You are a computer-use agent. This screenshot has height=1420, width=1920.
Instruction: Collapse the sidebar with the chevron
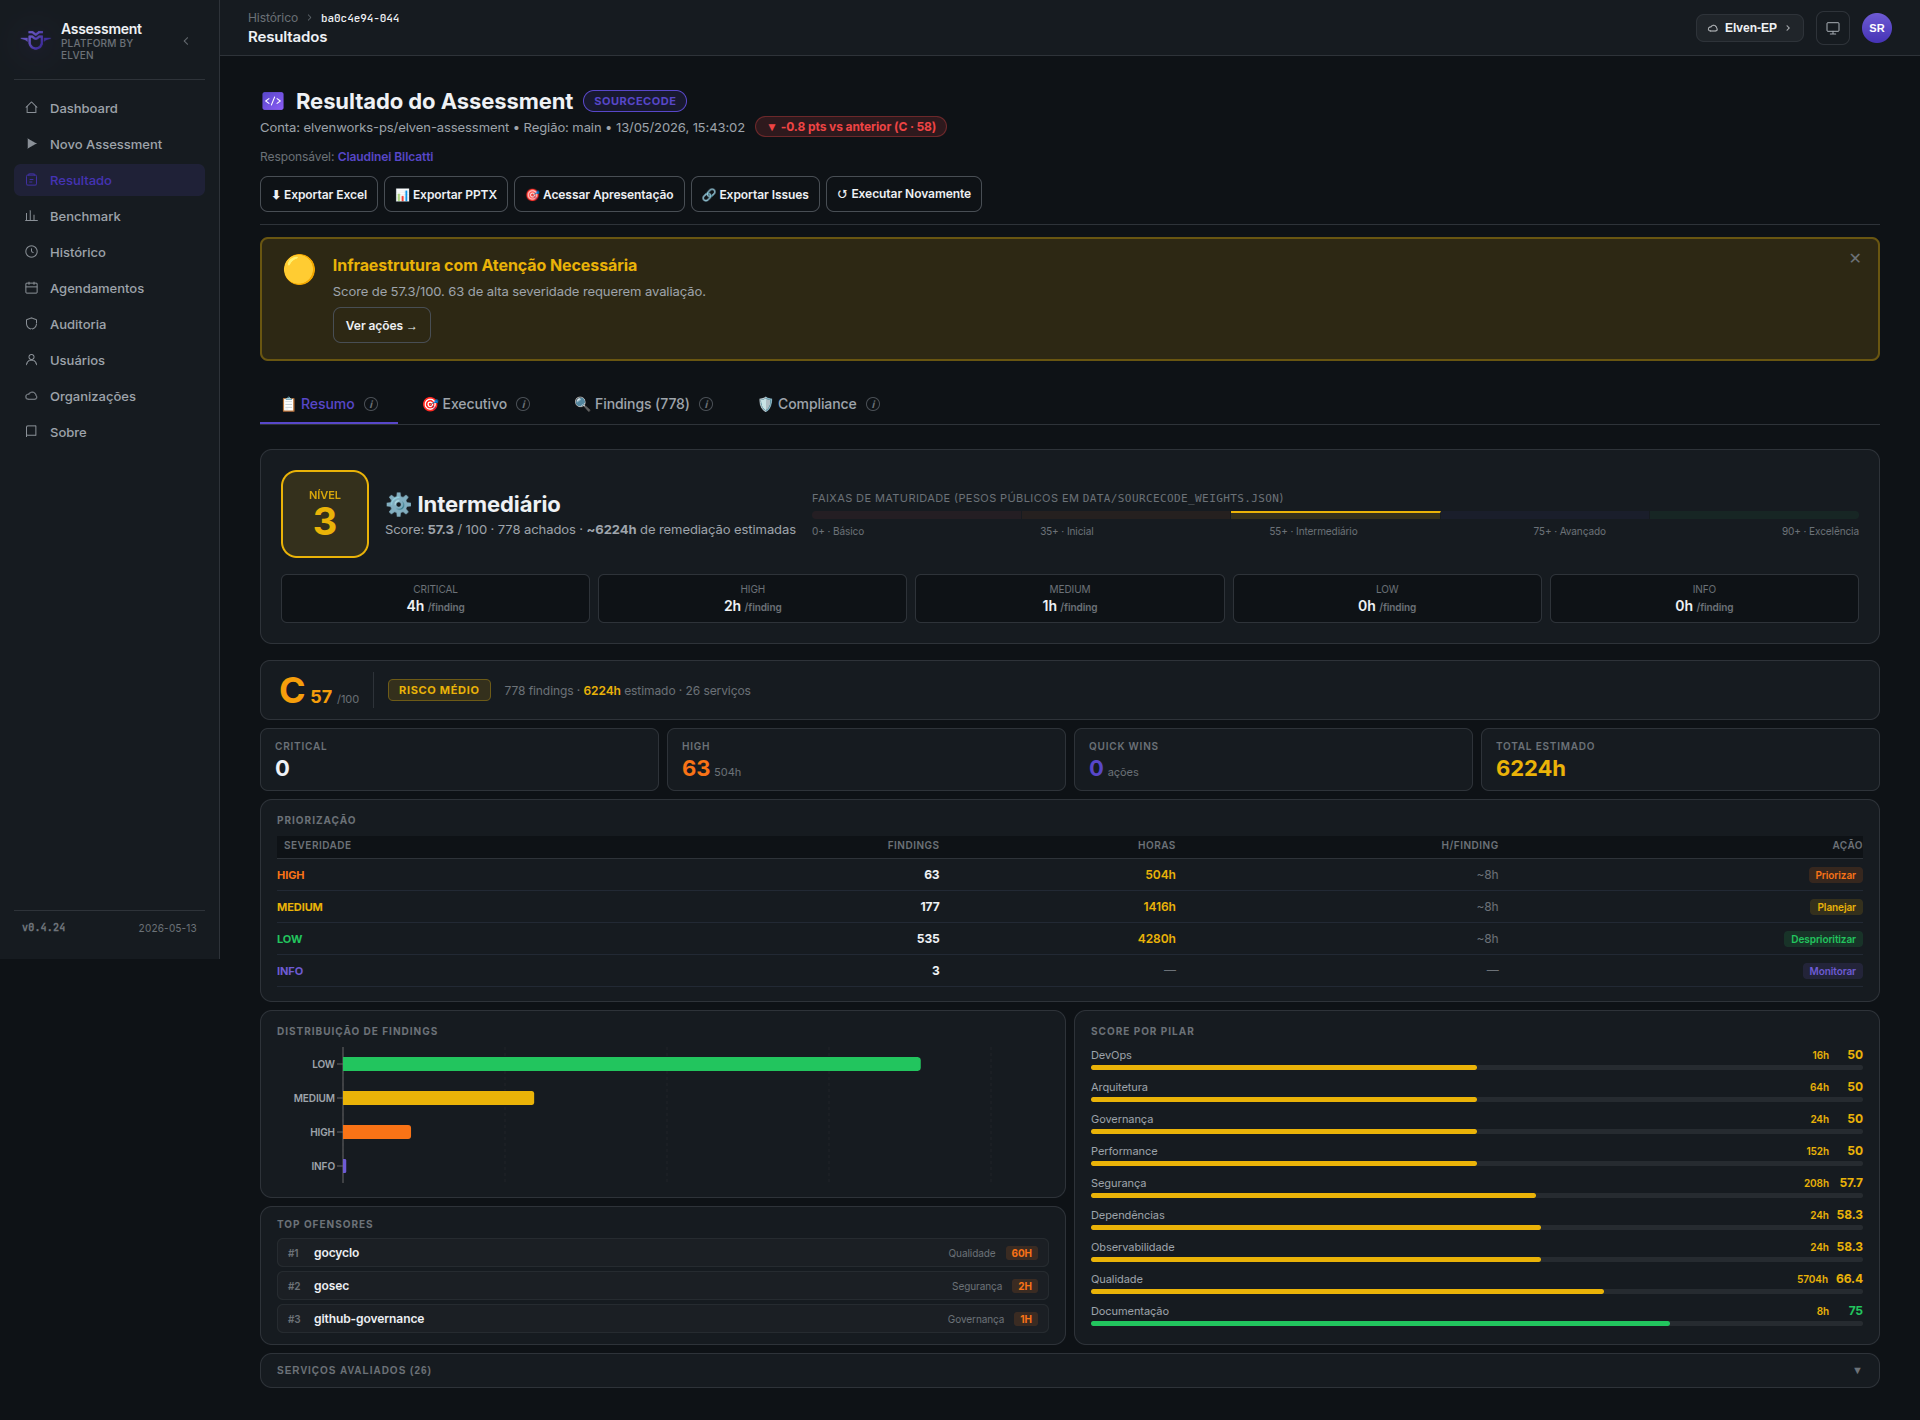pyautogui.click(x=186, y=41)
